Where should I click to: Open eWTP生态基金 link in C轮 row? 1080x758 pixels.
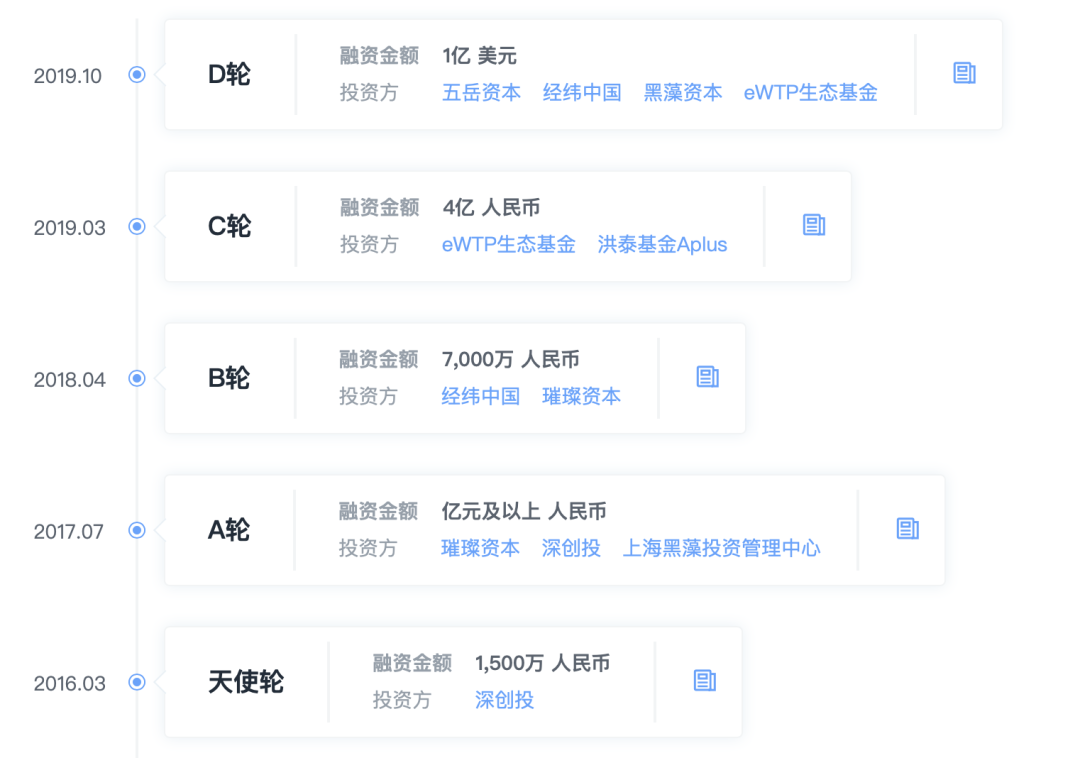tap(508, 245)
